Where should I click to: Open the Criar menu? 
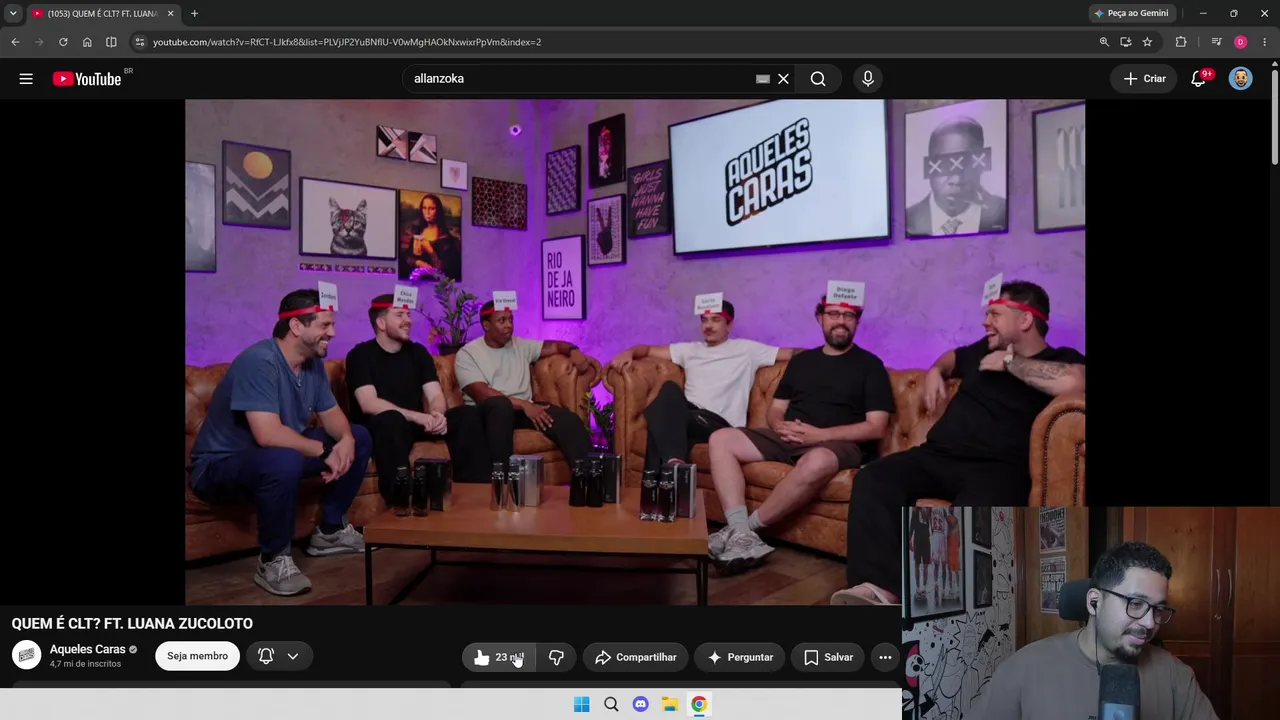(1144, 79)
